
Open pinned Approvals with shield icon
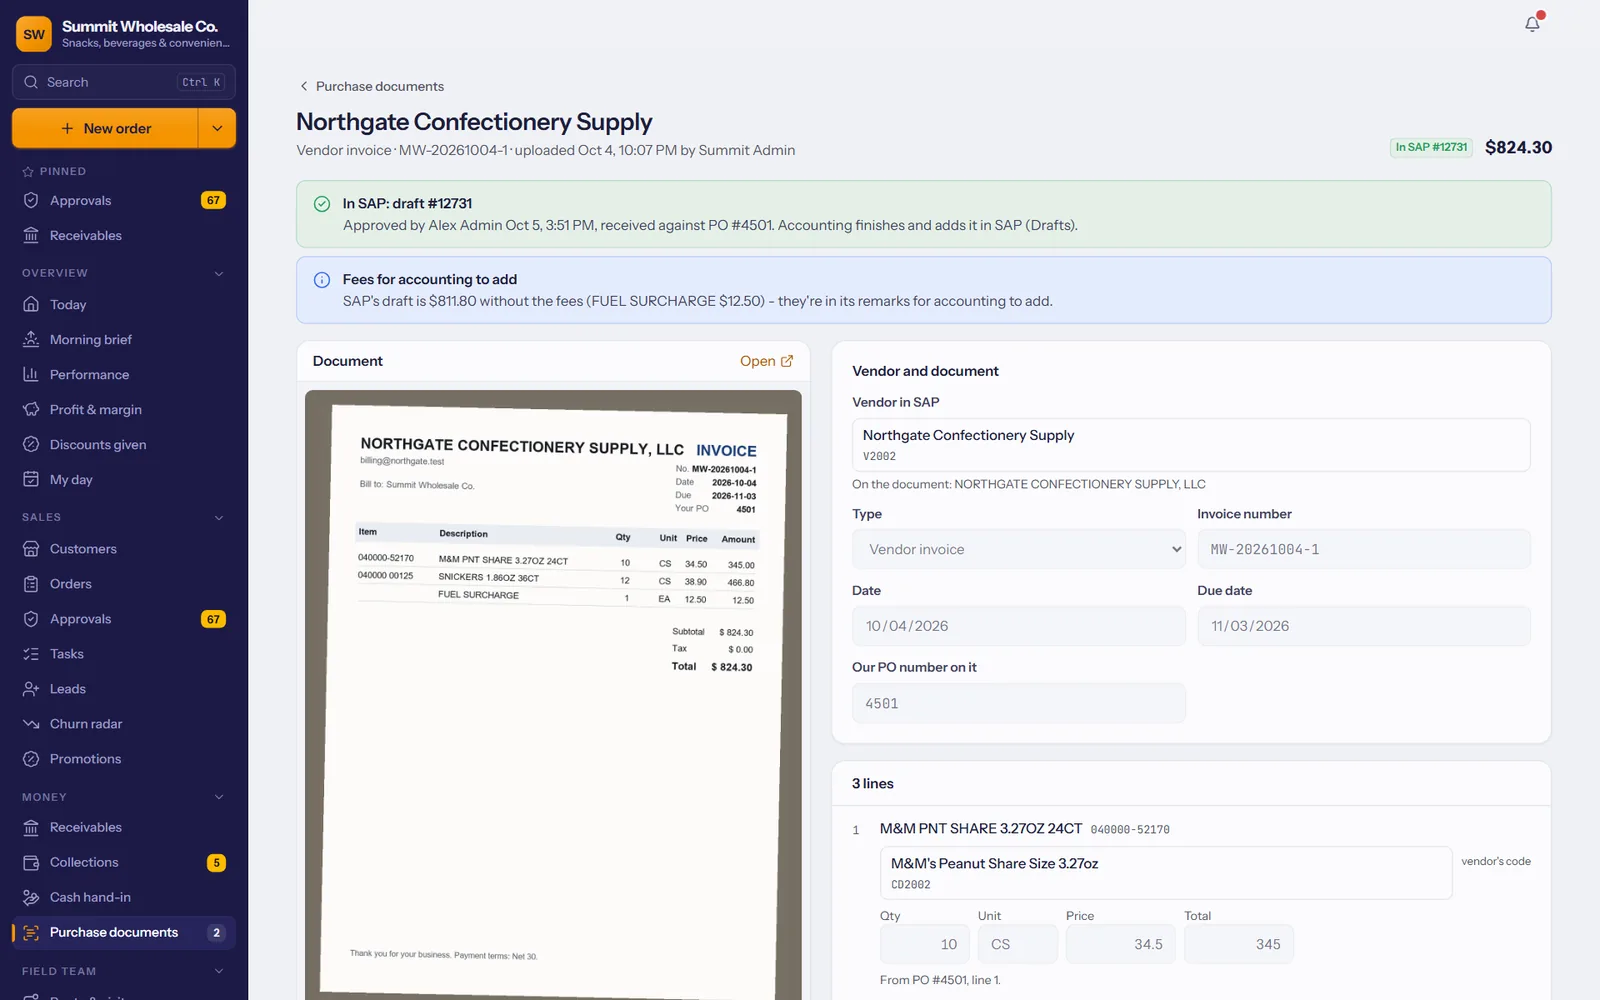pyautogui.click(x=124, y=200)
